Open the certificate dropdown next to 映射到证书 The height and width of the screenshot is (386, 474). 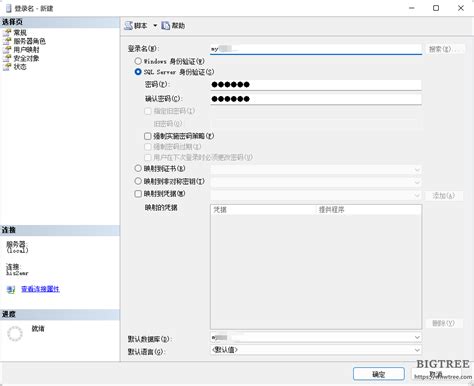tap(316, 170)
